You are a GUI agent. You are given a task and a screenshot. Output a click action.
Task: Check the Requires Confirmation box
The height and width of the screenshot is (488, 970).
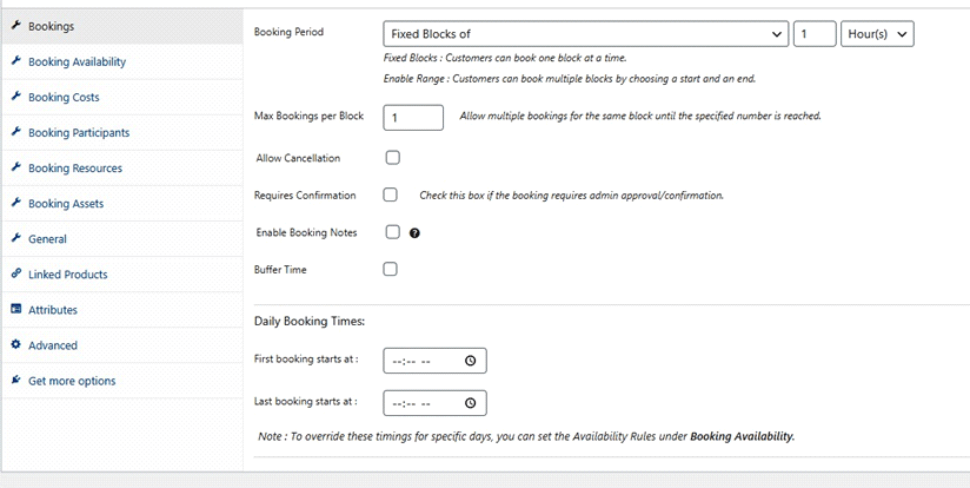click(391, 195)
